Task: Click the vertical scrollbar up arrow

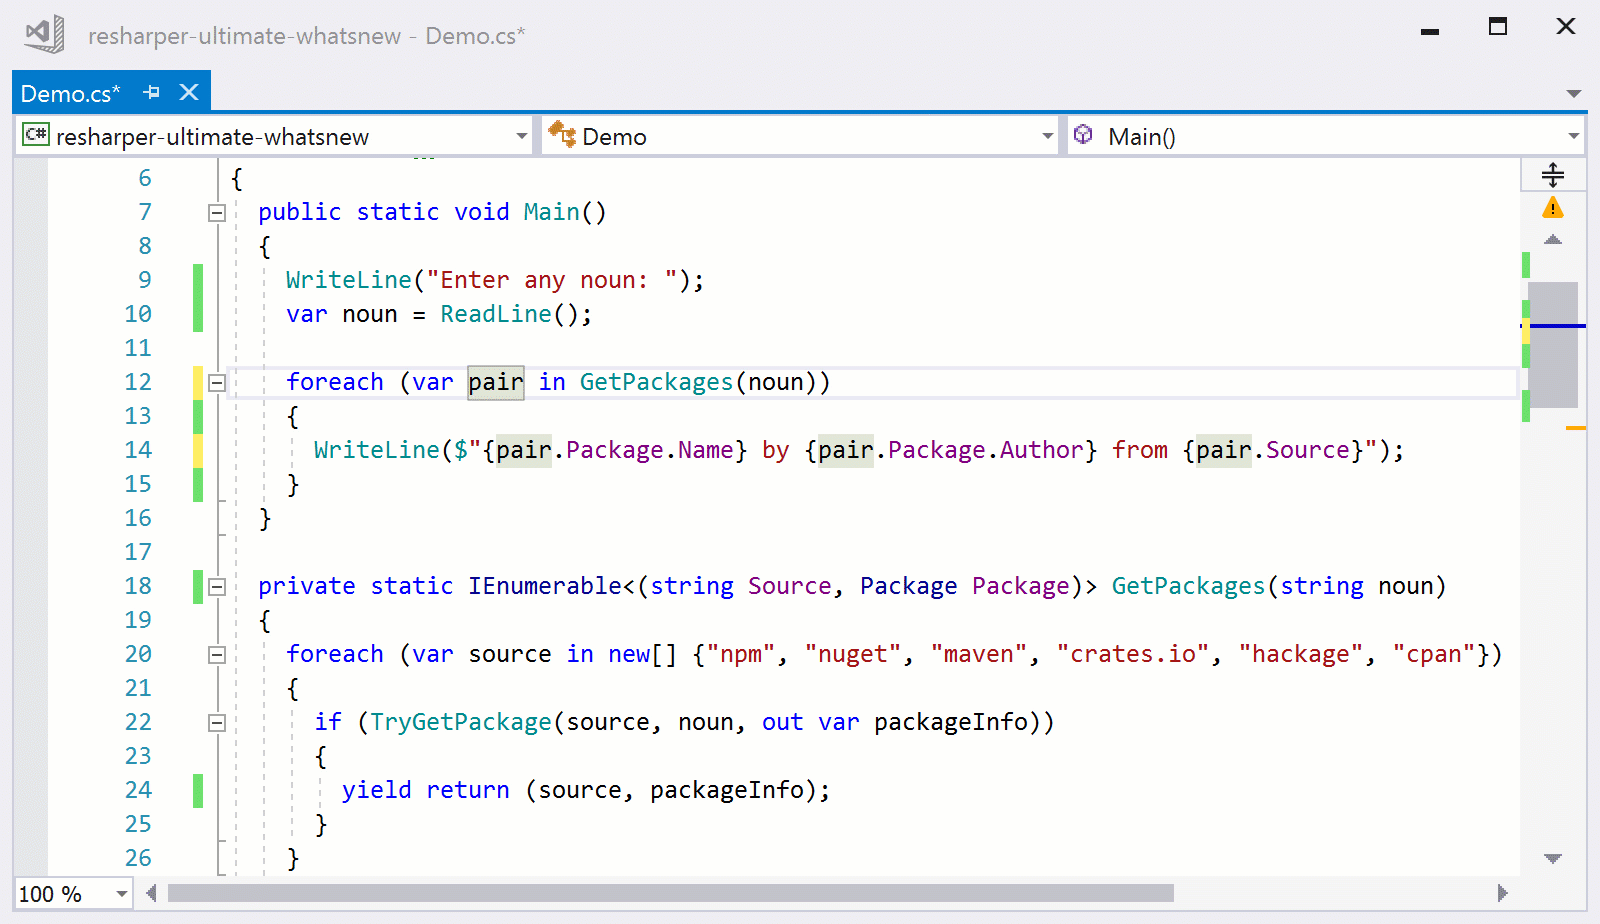Action: (1553, 240)
